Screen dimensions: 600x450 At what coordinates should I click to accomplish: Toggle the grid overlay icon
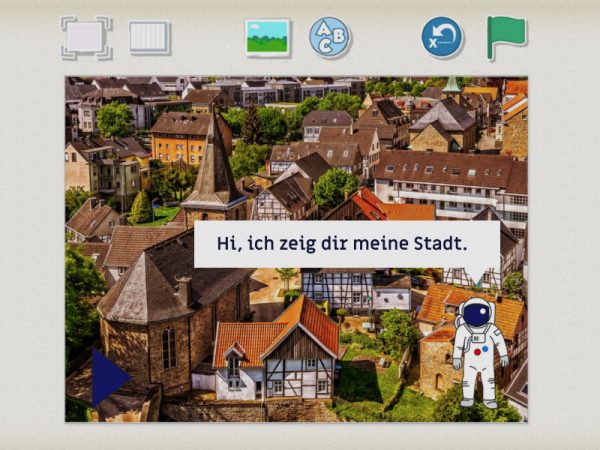[149, 38]
